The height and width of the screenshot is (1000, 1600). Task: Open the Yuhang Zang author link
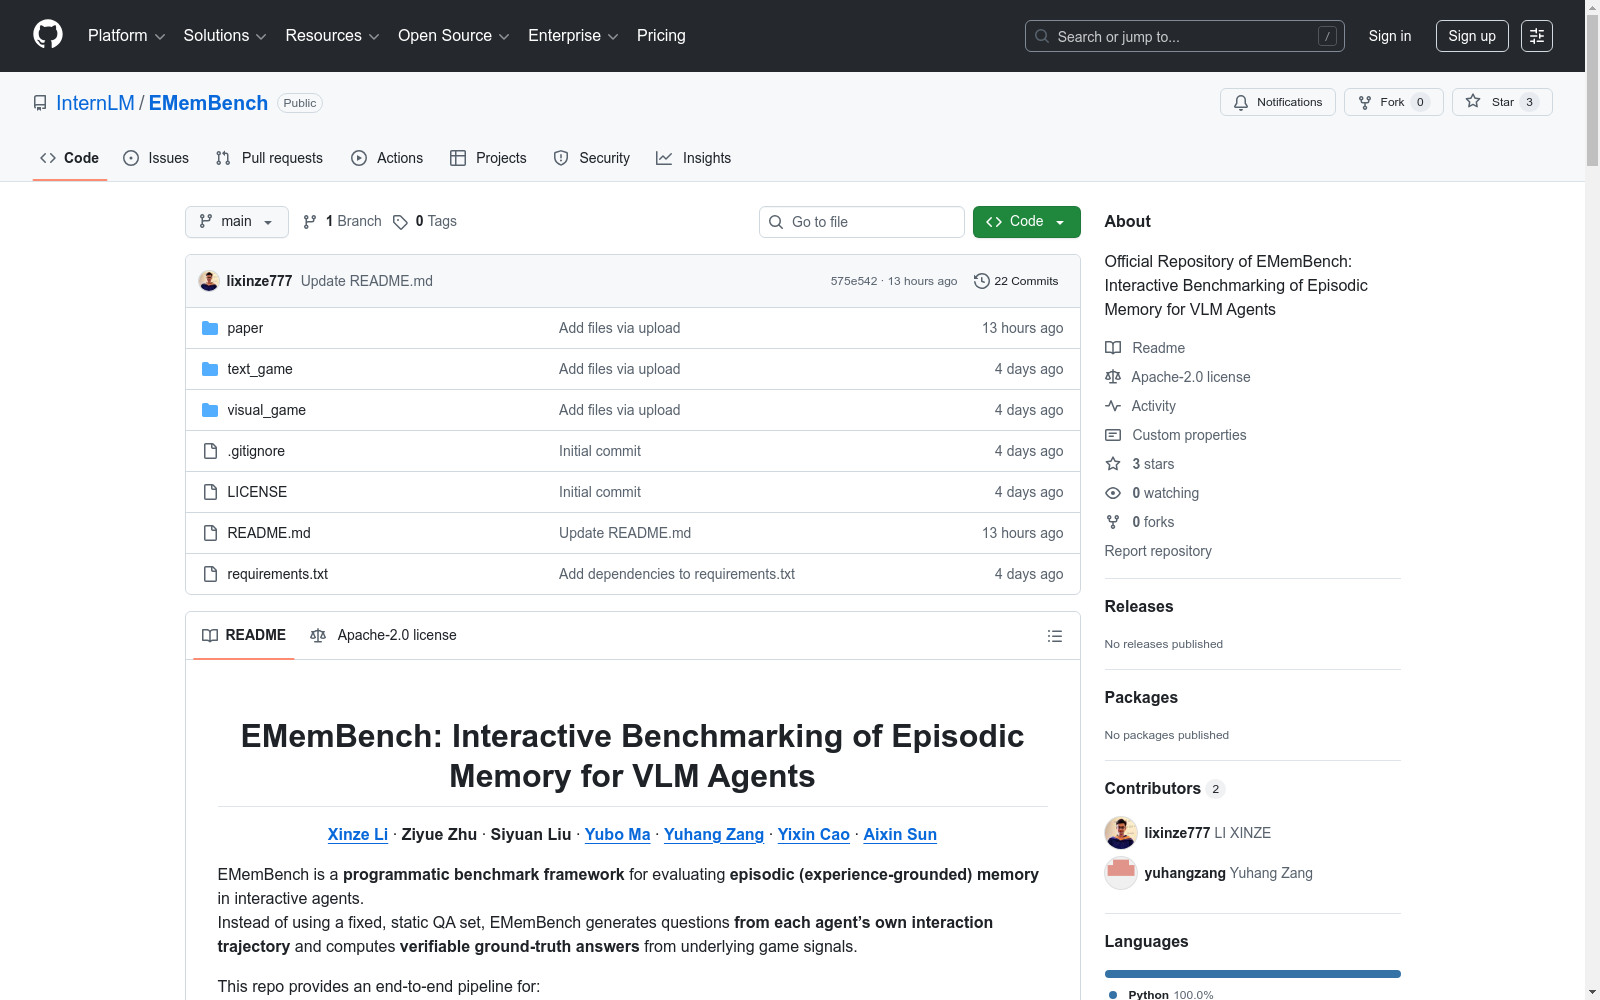tap(714, 834)
